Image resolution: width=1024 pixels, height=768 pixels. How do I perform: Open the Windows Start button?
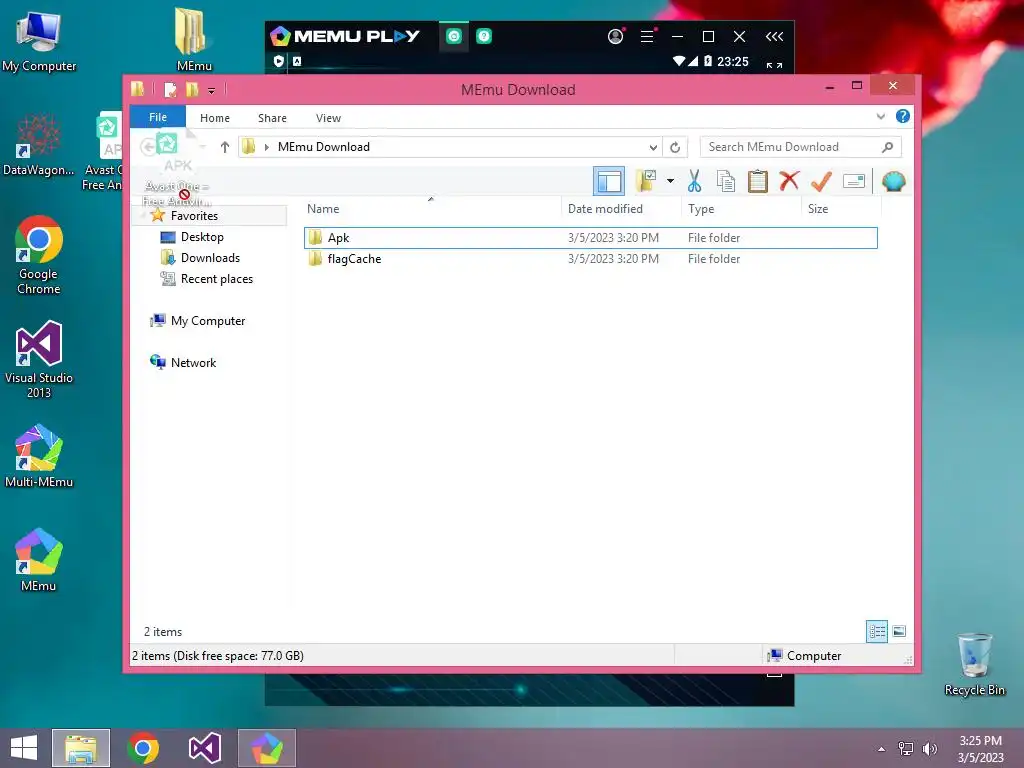(x=24, y=748)
